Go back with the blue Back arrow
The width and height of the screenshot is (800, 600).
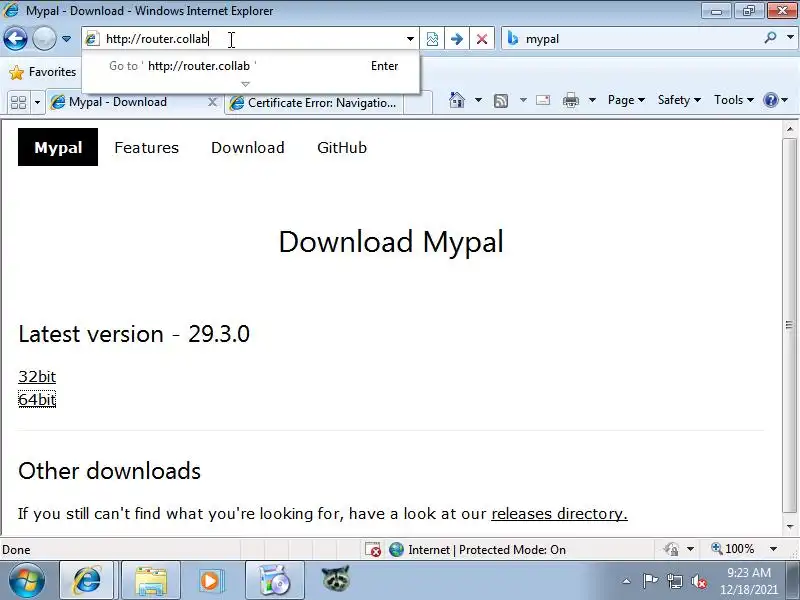[15, 39]
